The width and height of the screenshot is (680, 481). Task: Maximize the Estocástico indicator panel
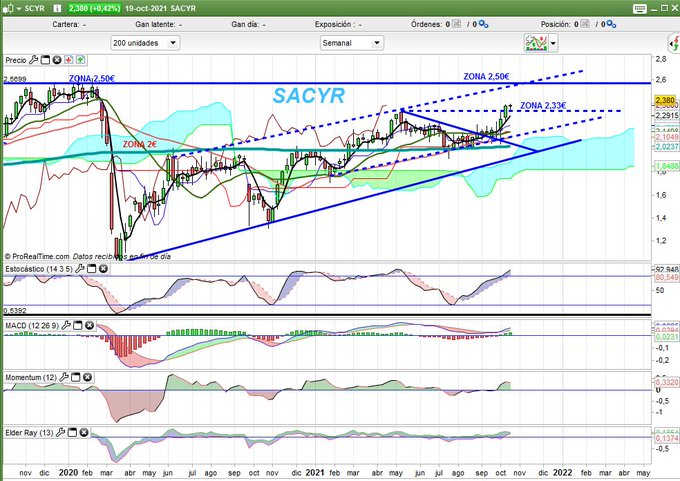(x=92, y=269)
